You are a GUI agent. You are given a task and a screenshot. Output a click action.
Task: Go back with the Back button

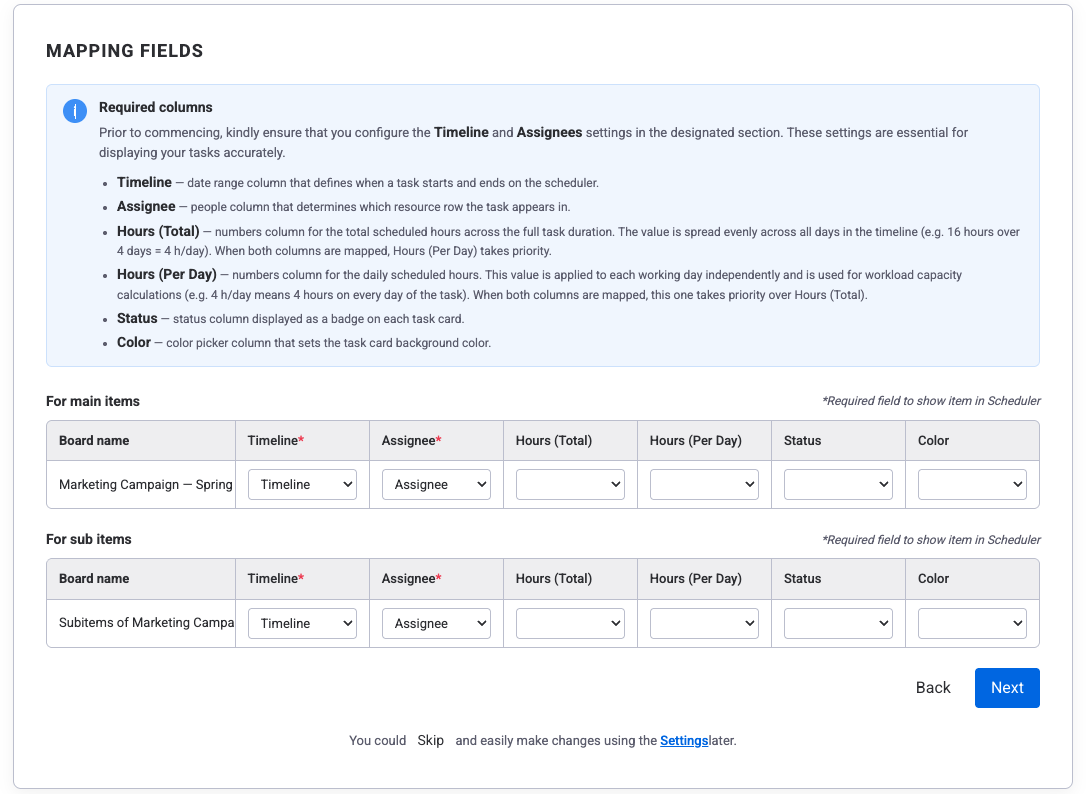(933, 688)
